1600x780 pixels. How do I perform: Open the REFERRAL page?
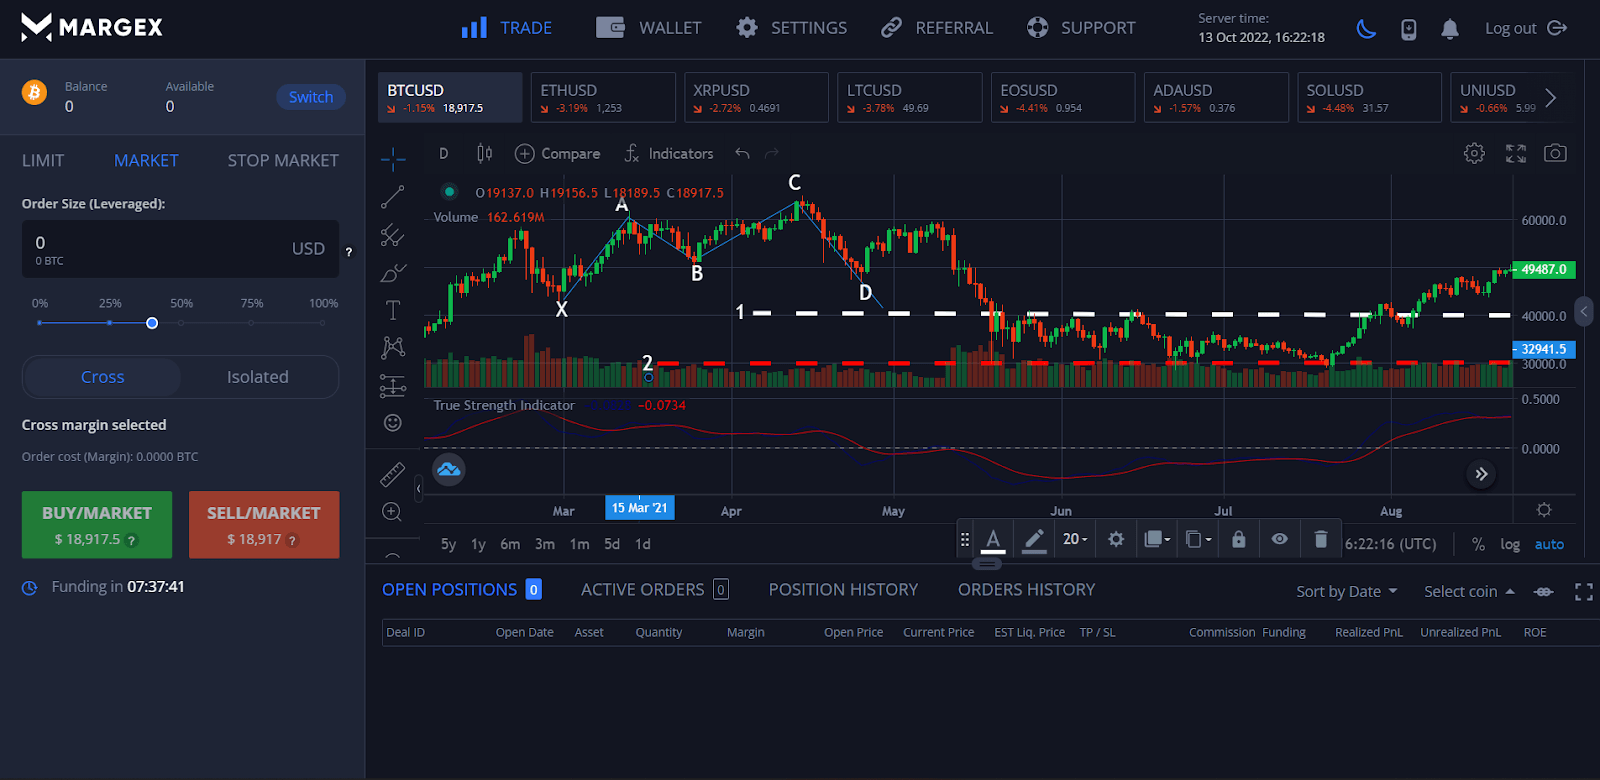937,28
